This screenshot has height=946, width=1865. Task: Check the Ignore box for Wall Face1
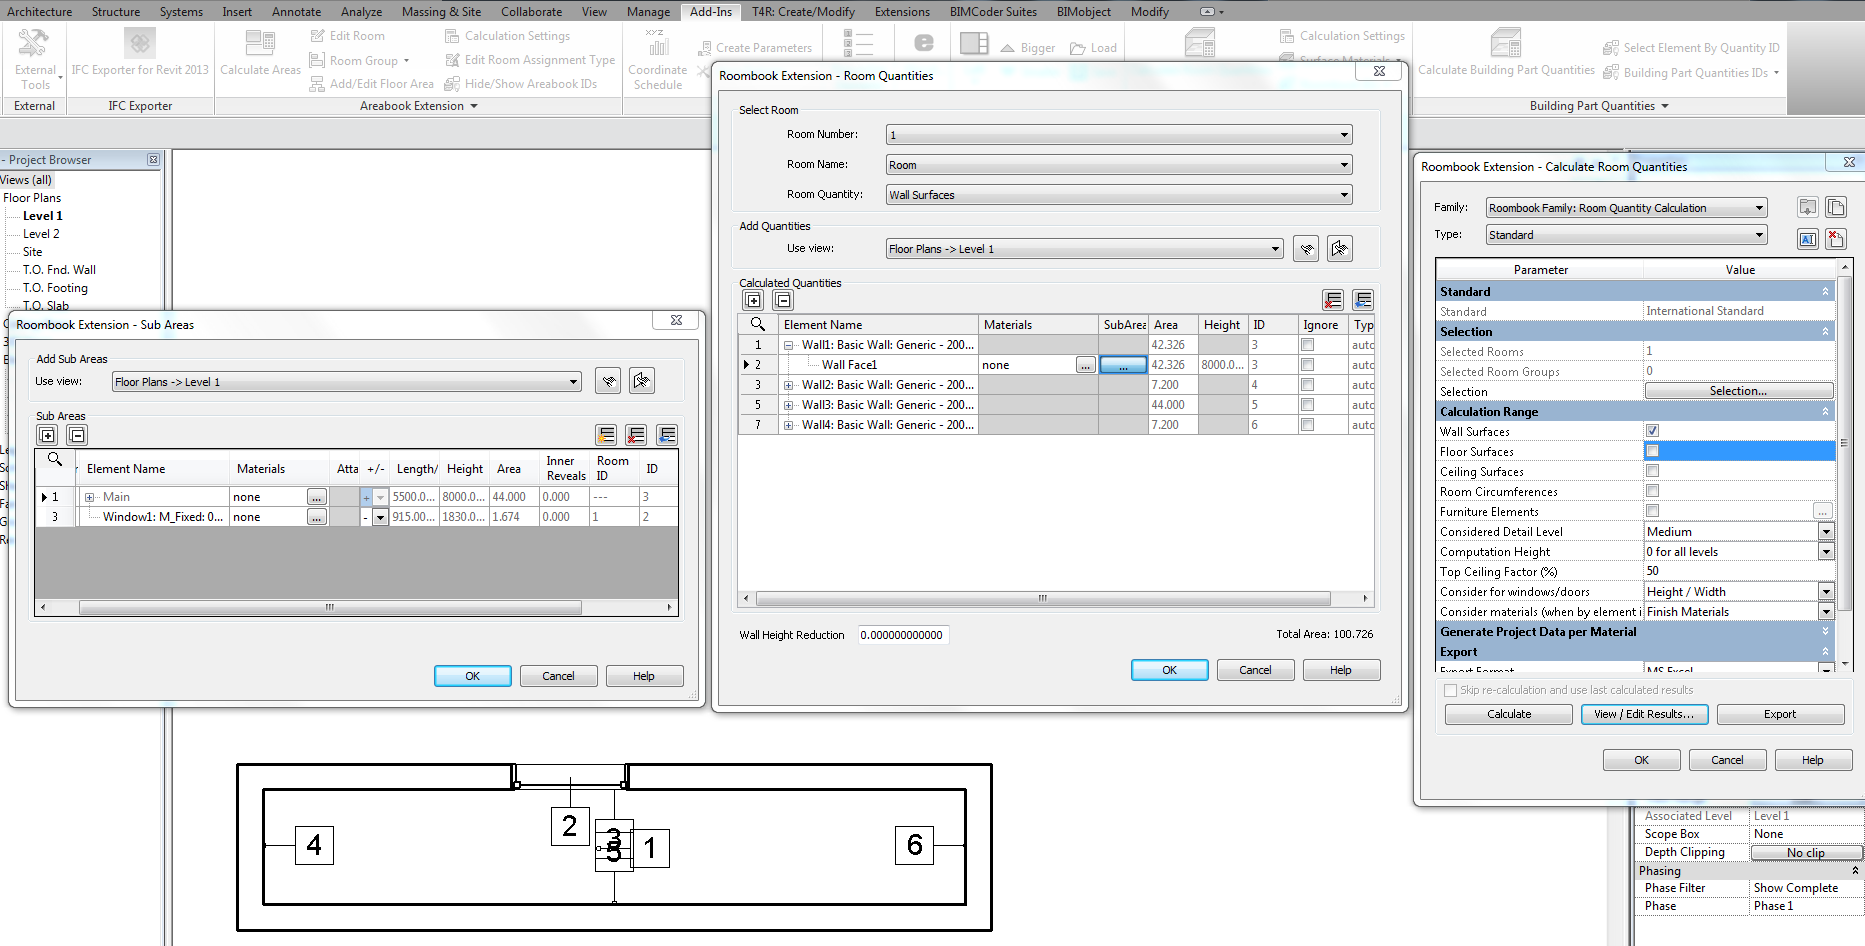[1307, 364]
